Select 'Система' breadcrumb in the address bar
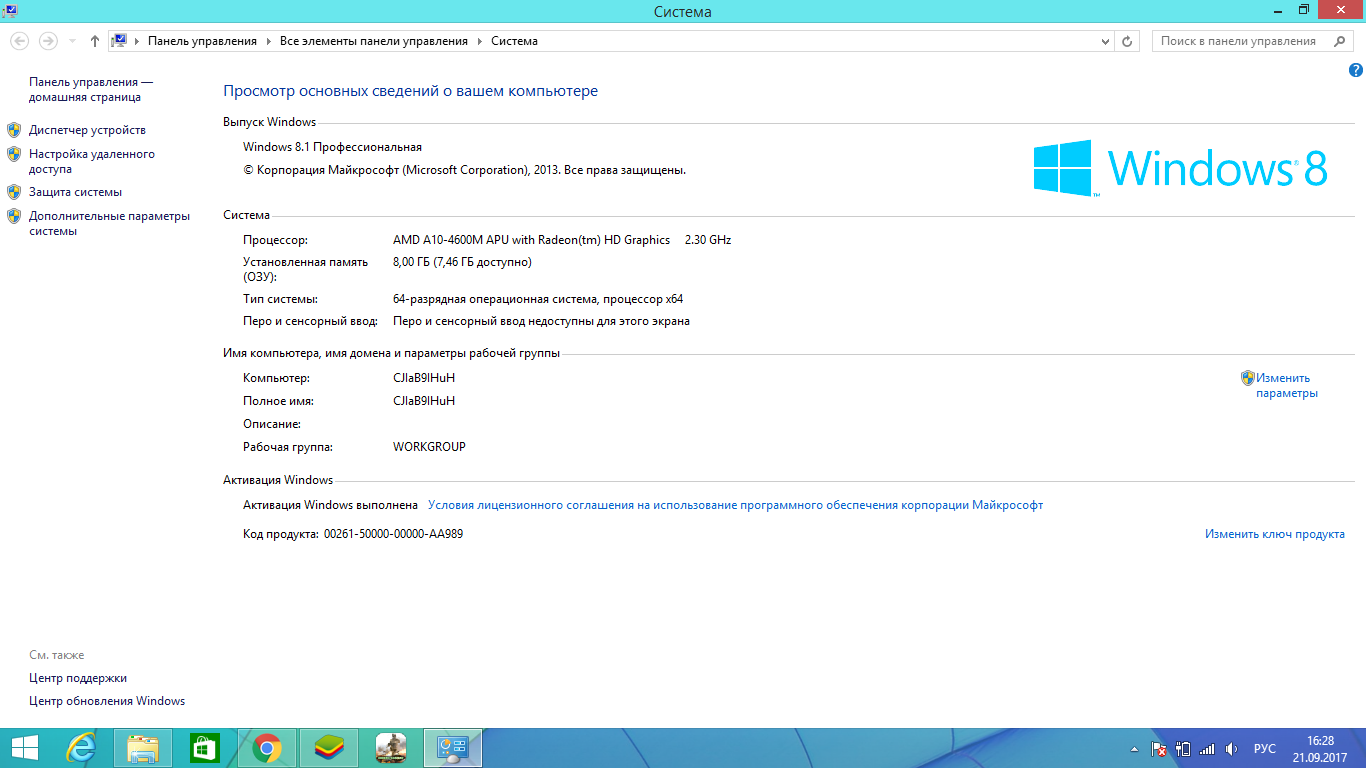 [514, 41]
